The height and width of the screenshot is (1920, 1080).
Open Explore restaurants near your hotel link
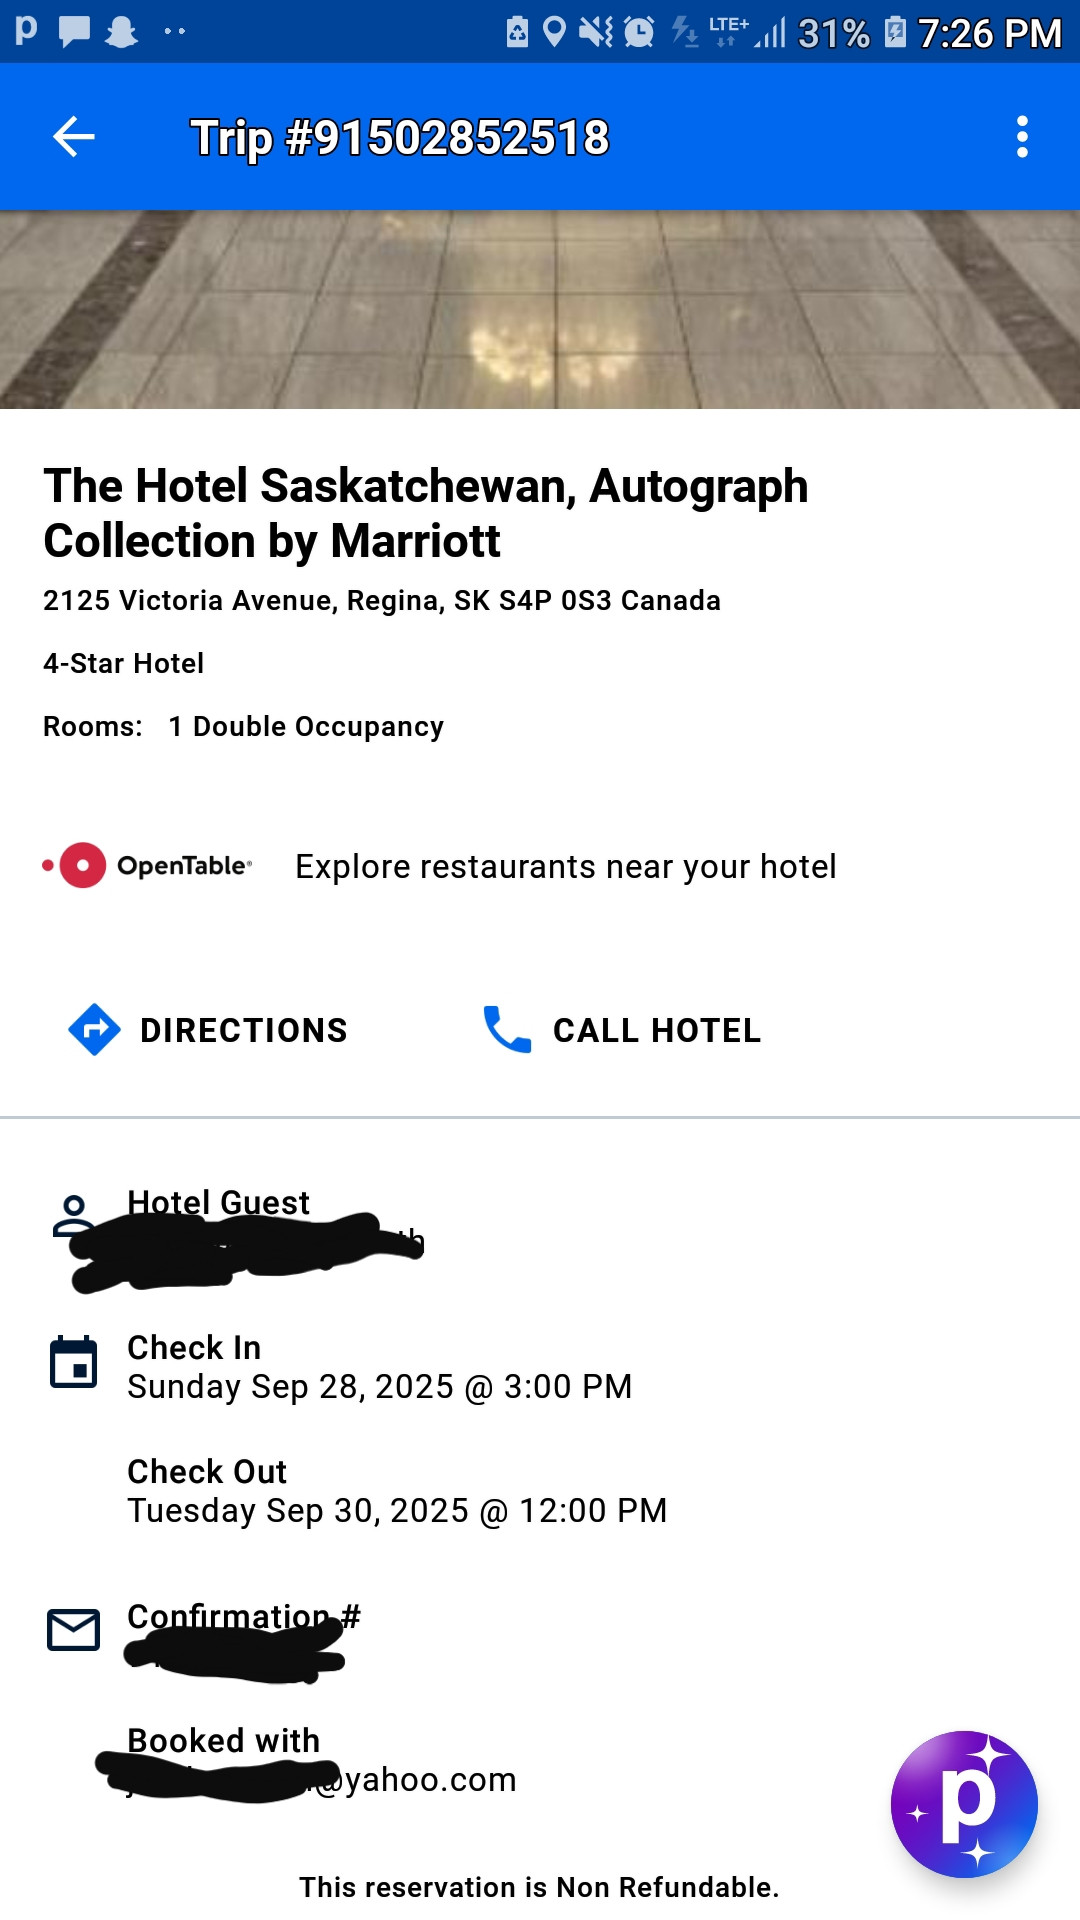565,866
